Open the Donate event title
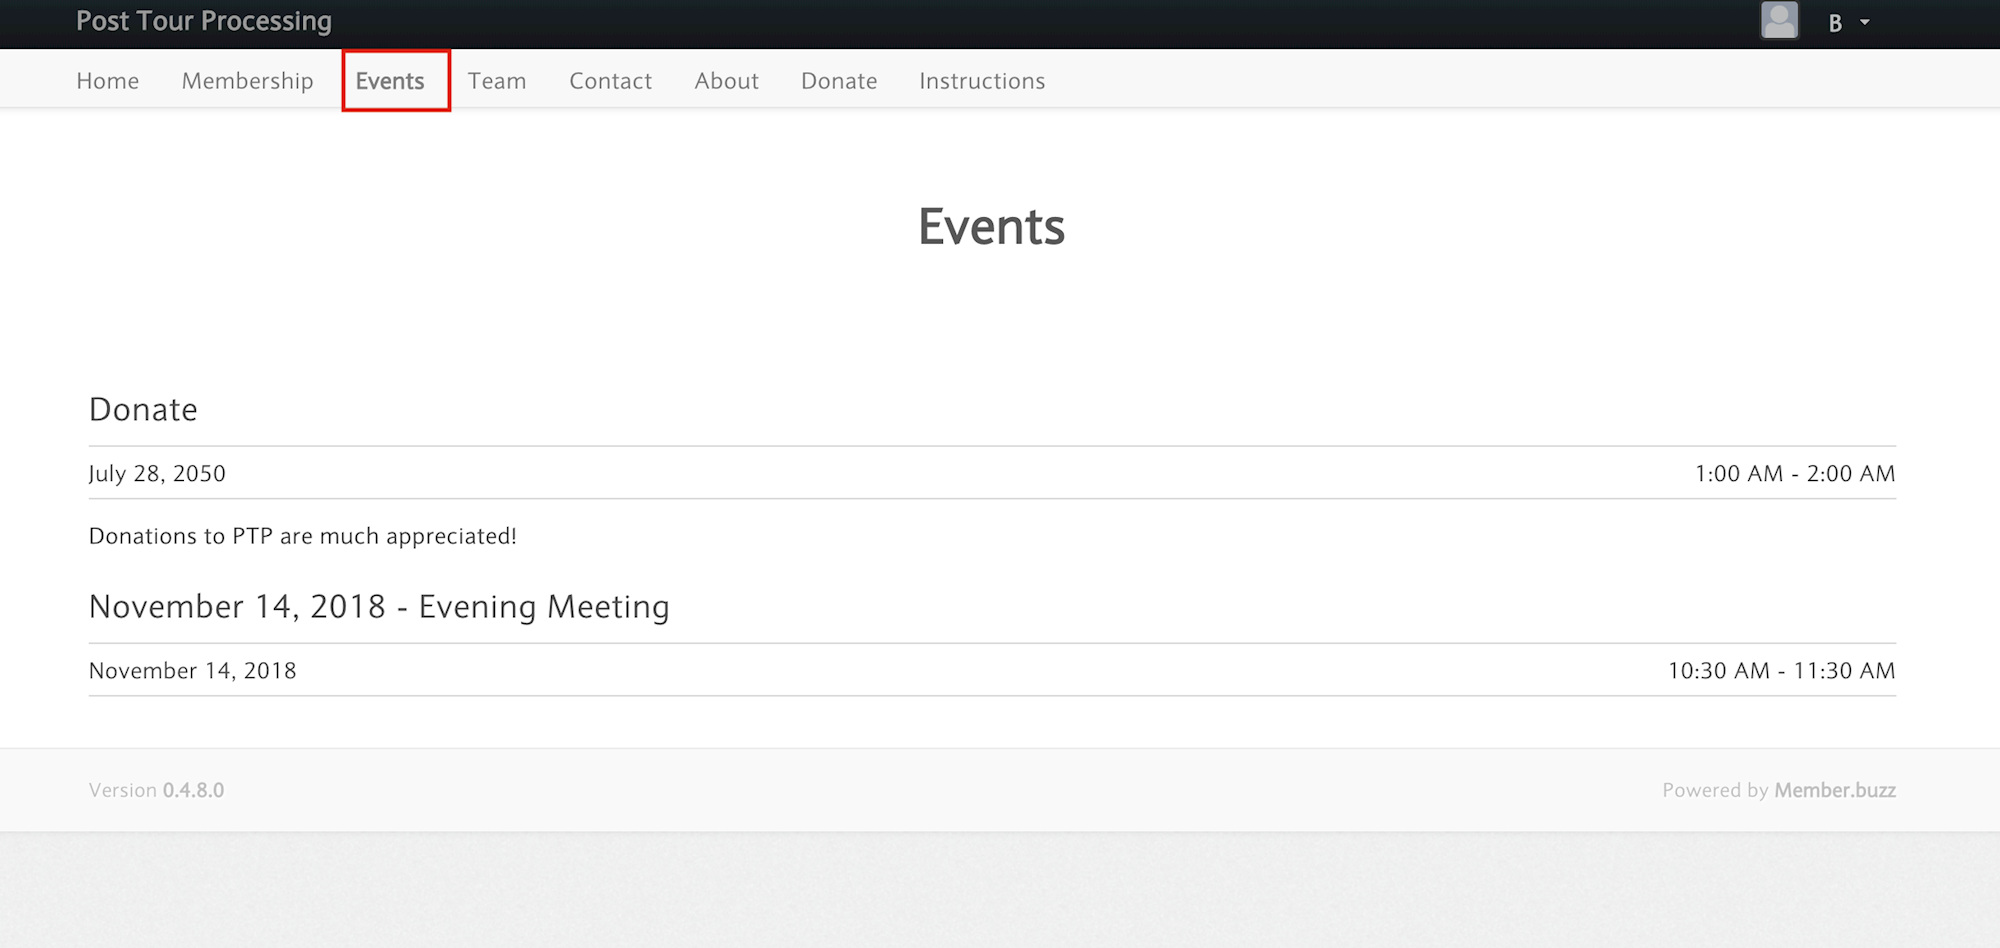The height and width of the screenshot is (948, 2000). [143, 410]
